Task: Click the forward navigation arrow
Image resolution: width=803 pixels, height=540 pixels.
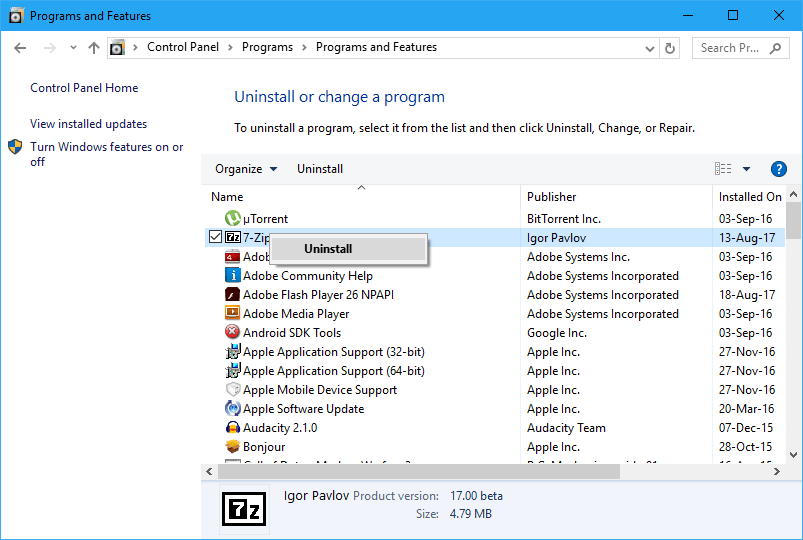Action: click(x=50, y=48)
